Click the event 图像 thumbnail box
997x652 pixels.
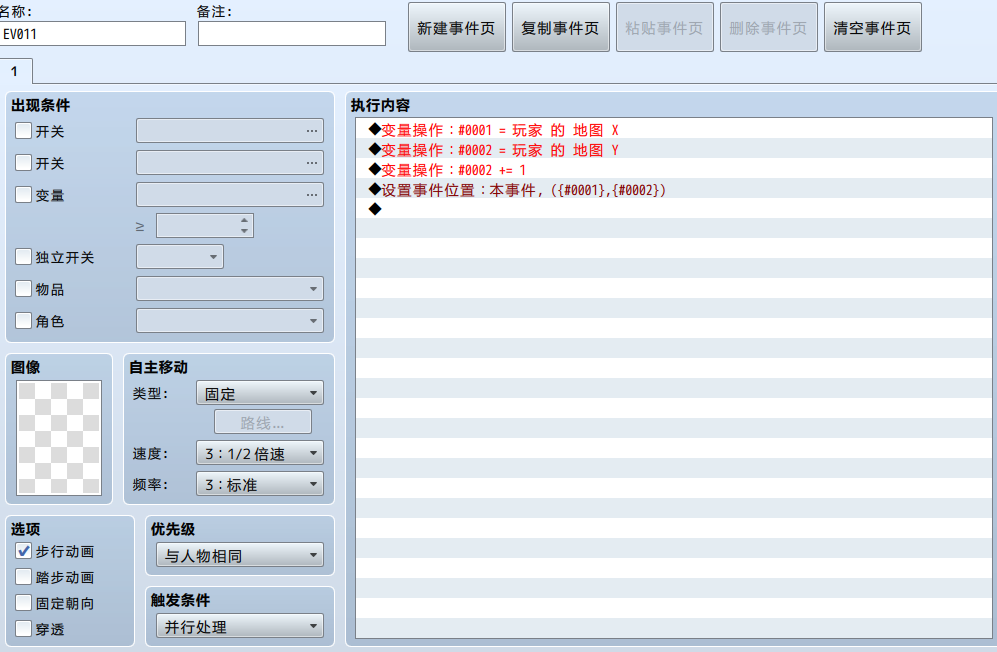[x=59, y=438]
